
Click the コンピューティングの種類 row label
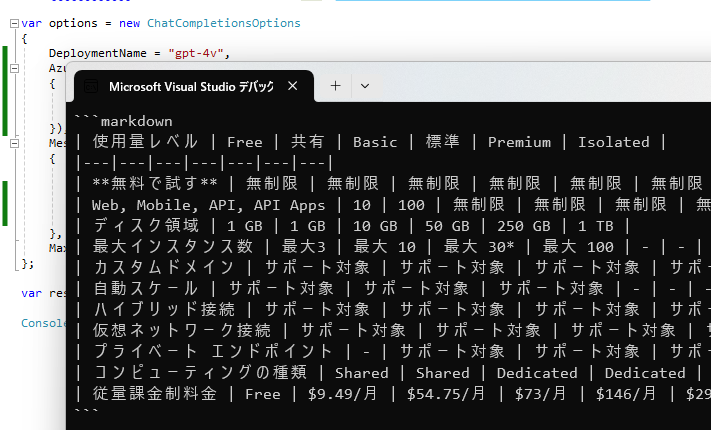click(200, 372)
